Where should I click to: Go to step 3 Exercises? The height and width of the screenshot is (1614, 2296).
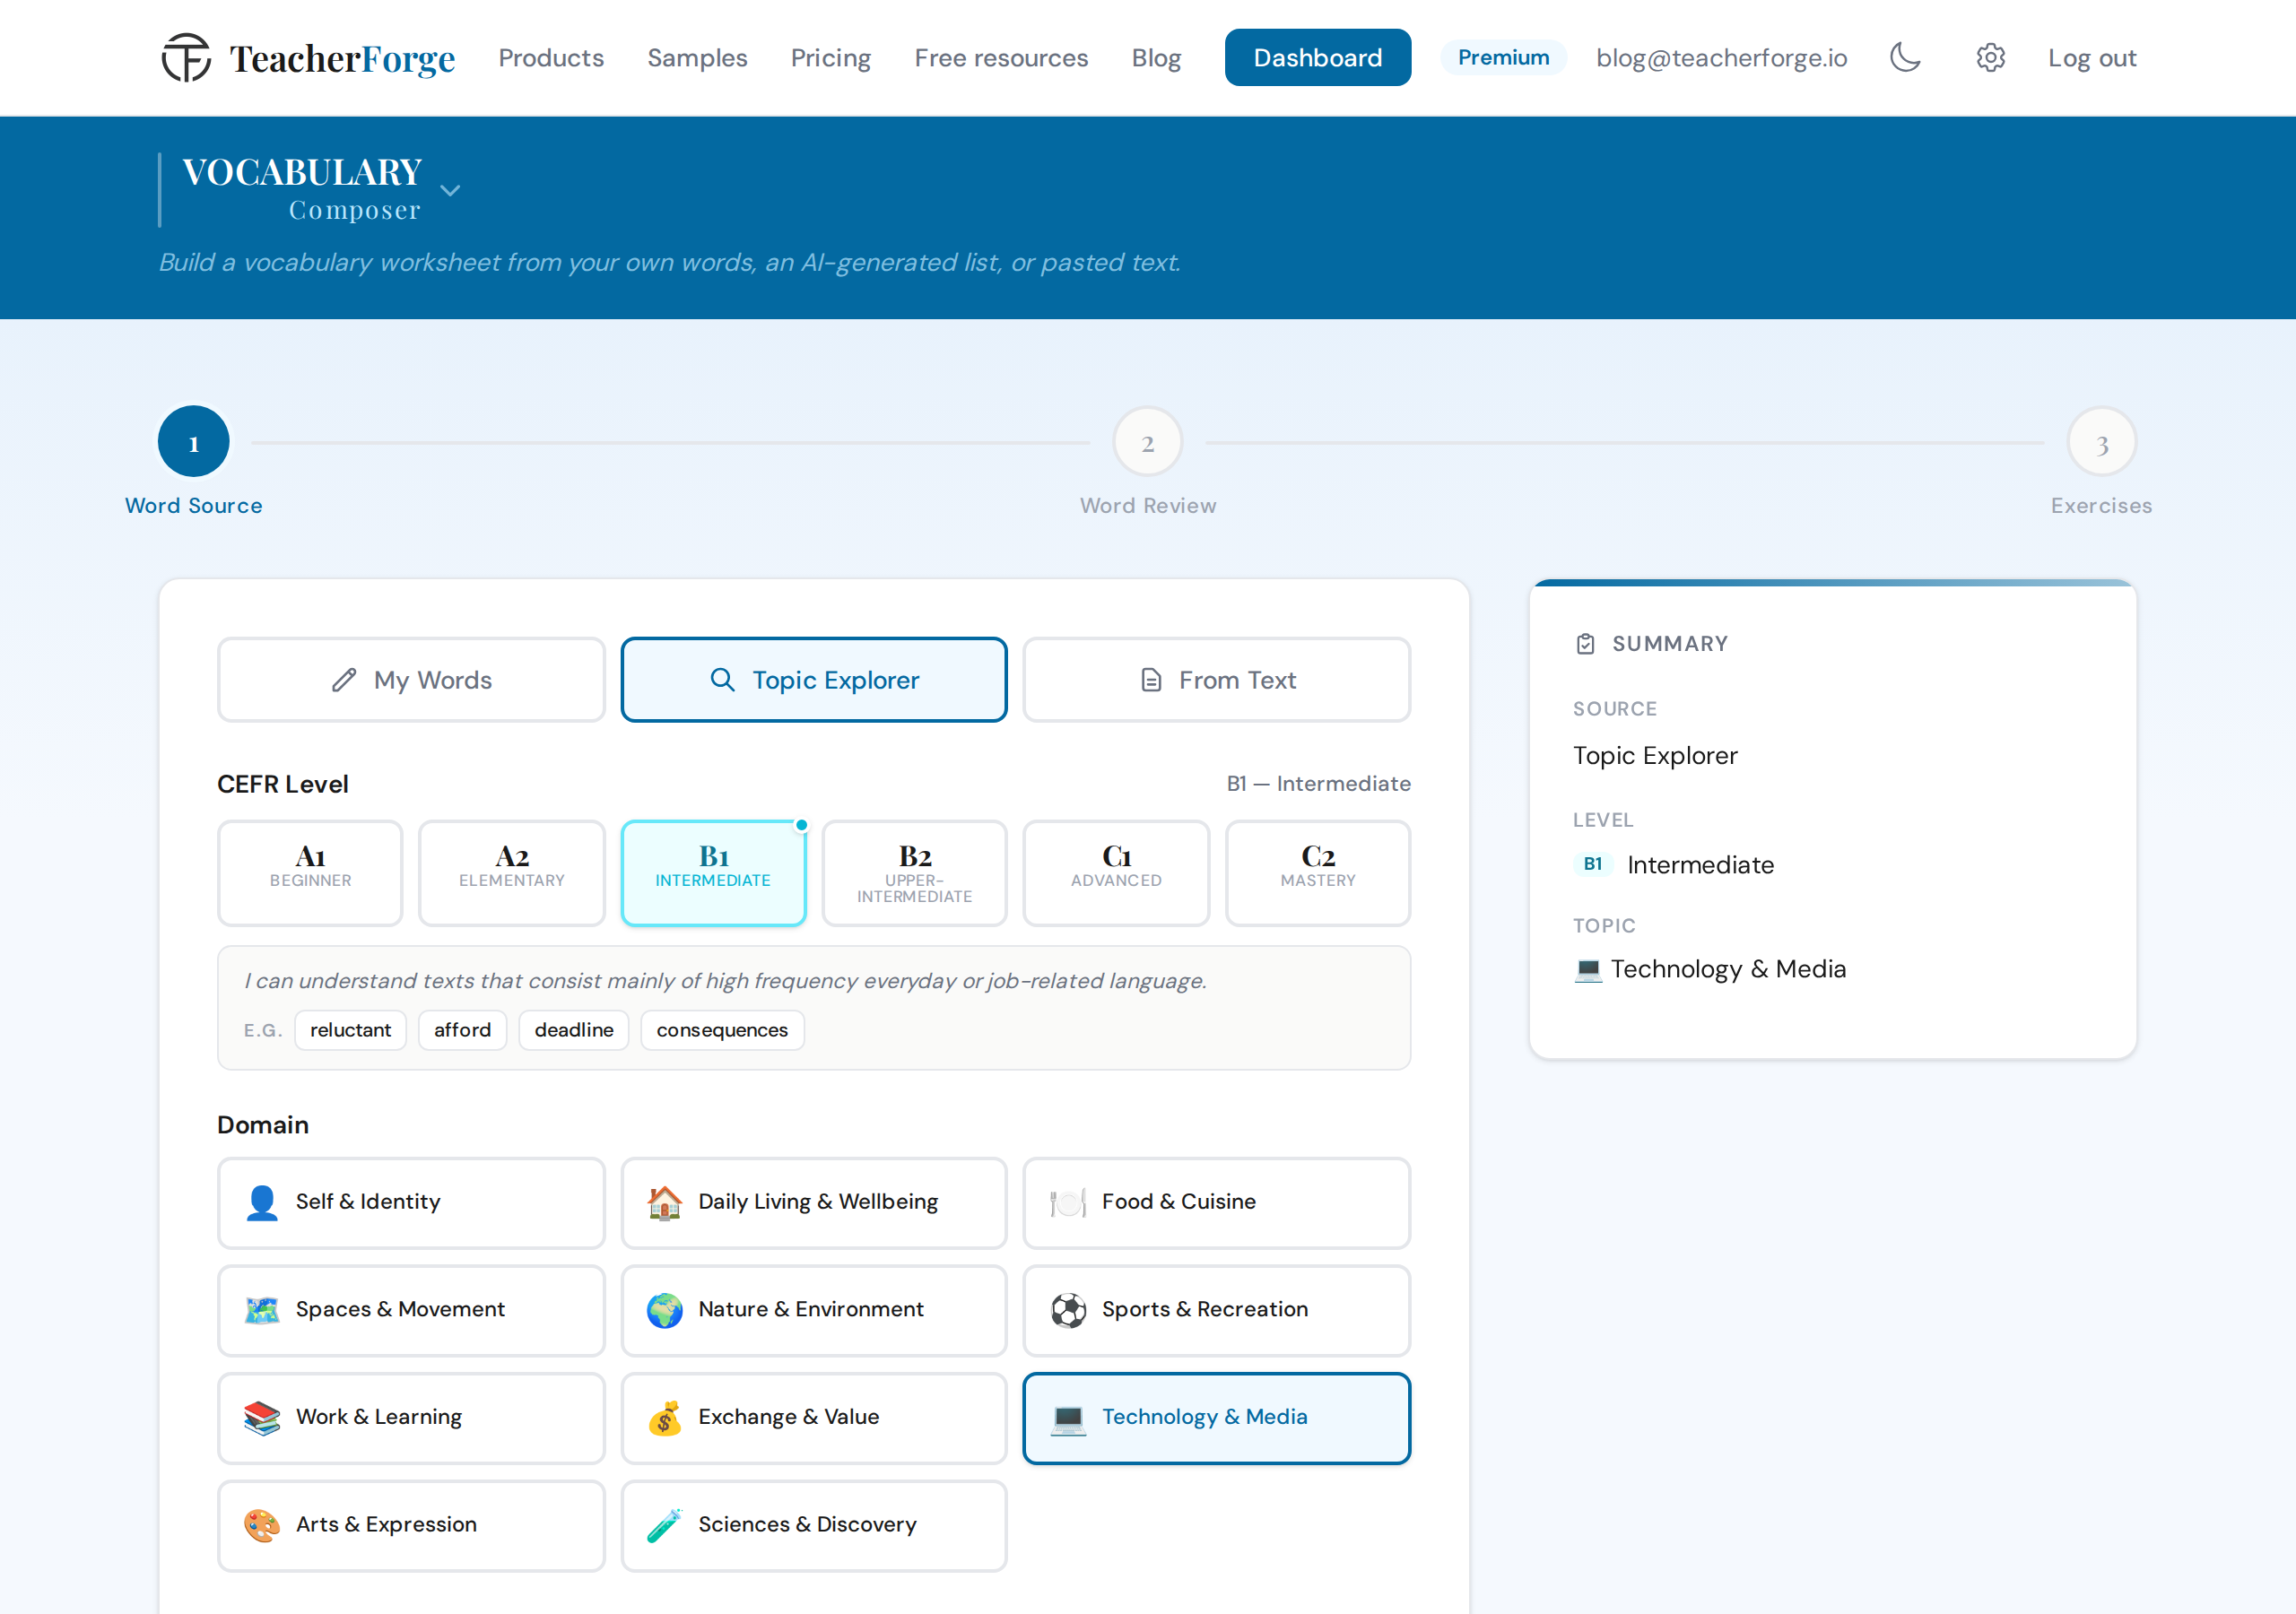click(2102, 442)
